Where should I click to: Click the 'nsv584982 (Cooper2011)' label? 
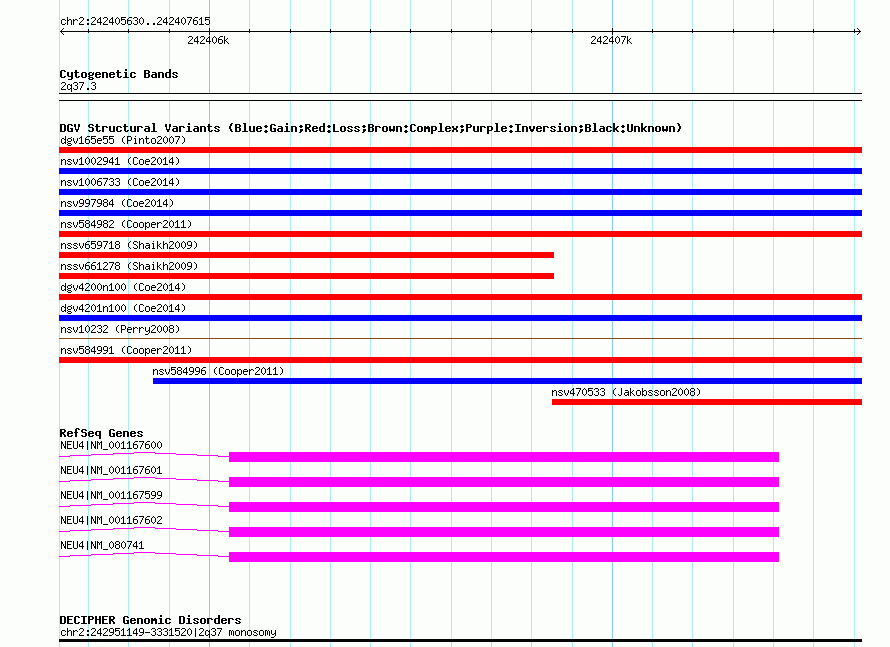point(126,224)
